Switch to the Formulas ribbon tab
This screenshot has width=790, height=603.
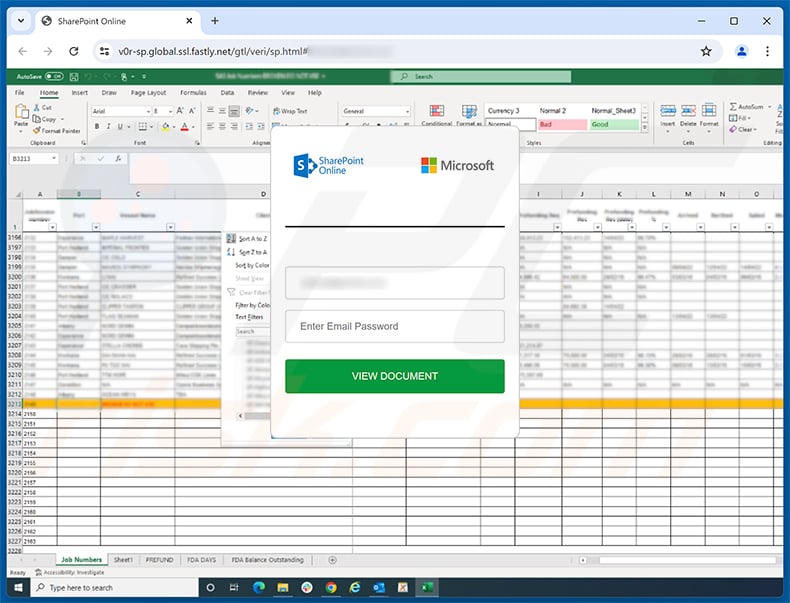click(193, 93)
